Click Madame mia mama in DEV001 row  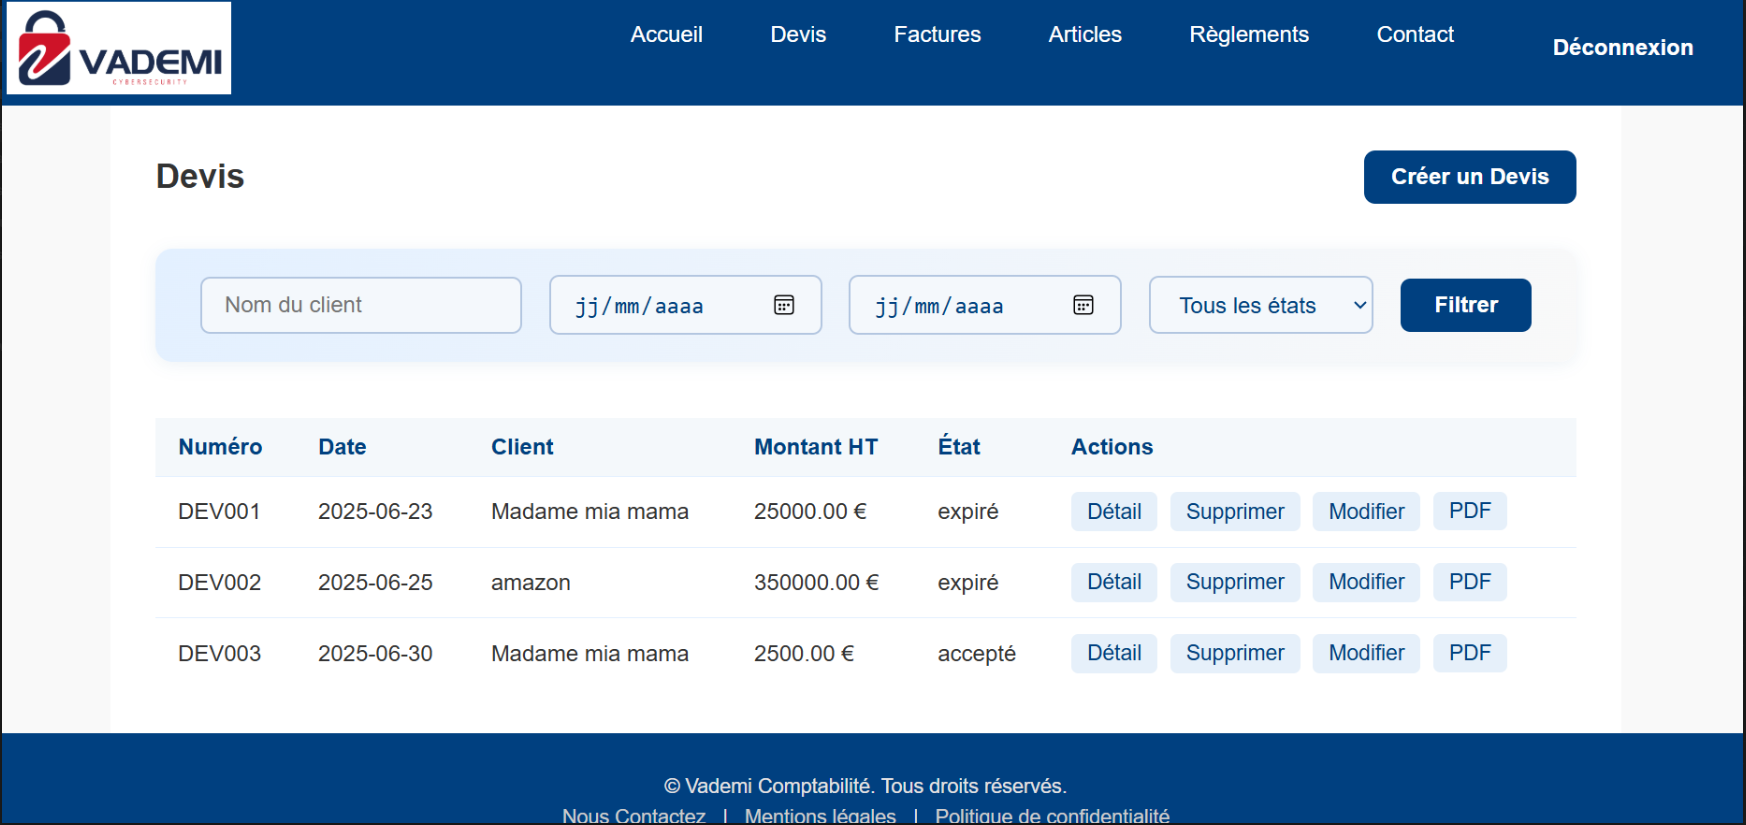pyautogui.click(x=590, y=511)
